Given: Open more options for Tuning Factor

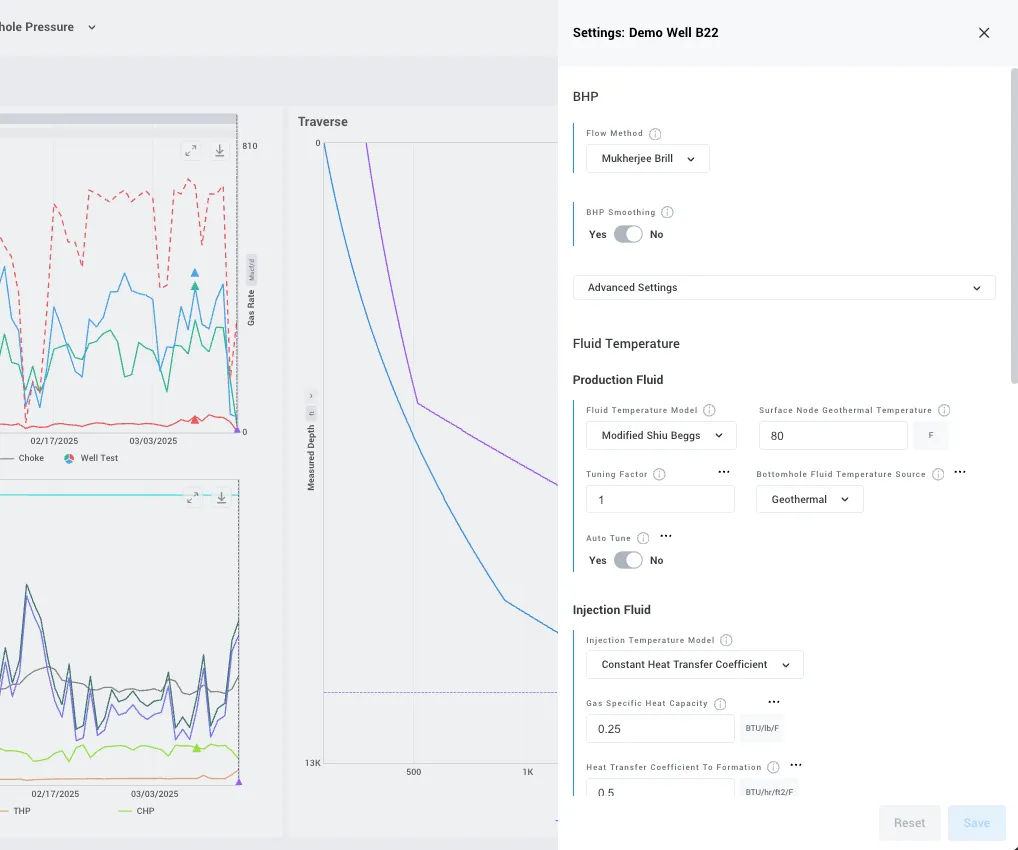Looking at the screenshot, I should [x=724, y=472].
